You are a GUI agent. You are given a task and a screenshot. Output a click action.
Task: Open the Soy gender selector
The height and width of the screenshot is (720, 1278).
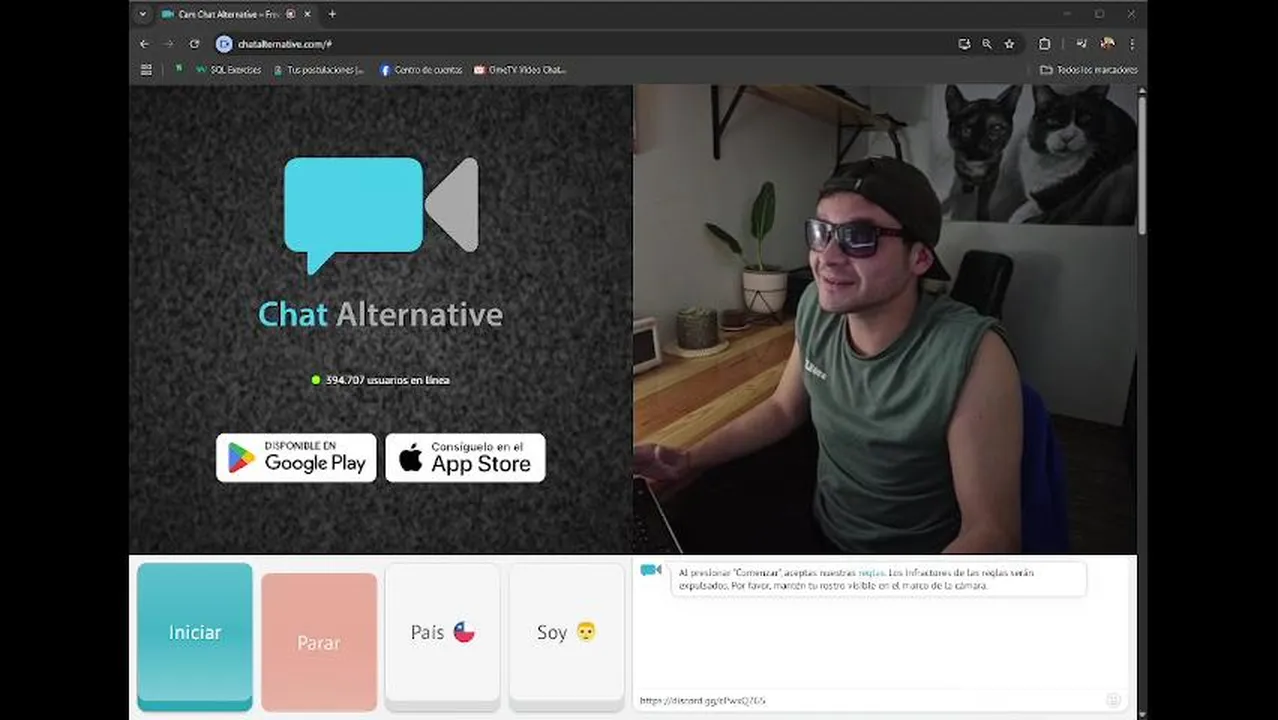pyautogui.click(x=567, y=636)
